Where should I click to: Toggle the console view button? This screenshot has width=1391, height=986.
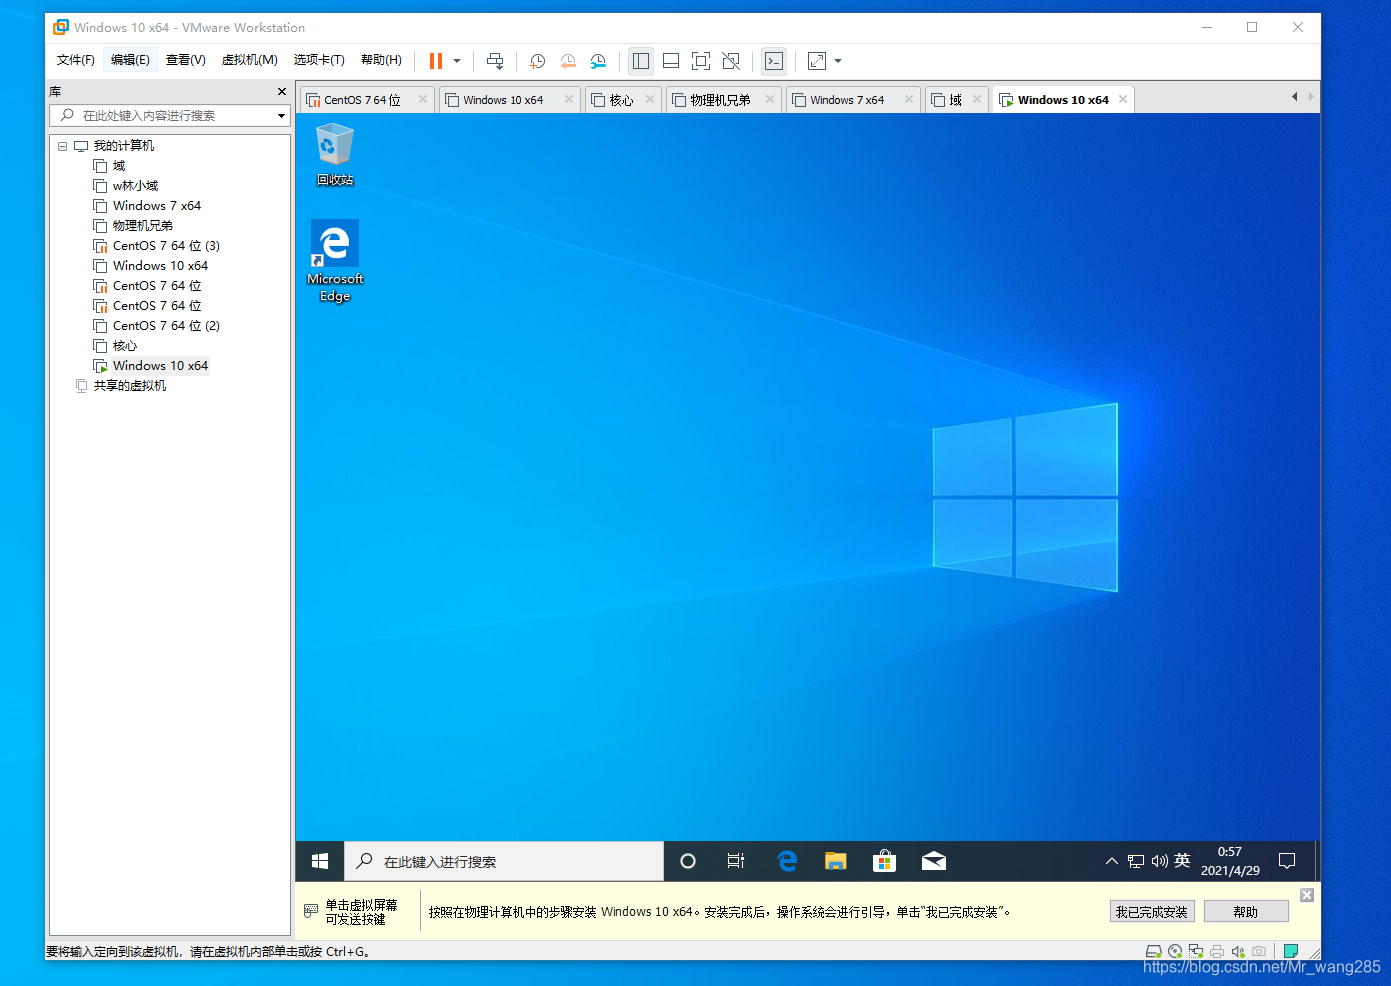(774, 61)
